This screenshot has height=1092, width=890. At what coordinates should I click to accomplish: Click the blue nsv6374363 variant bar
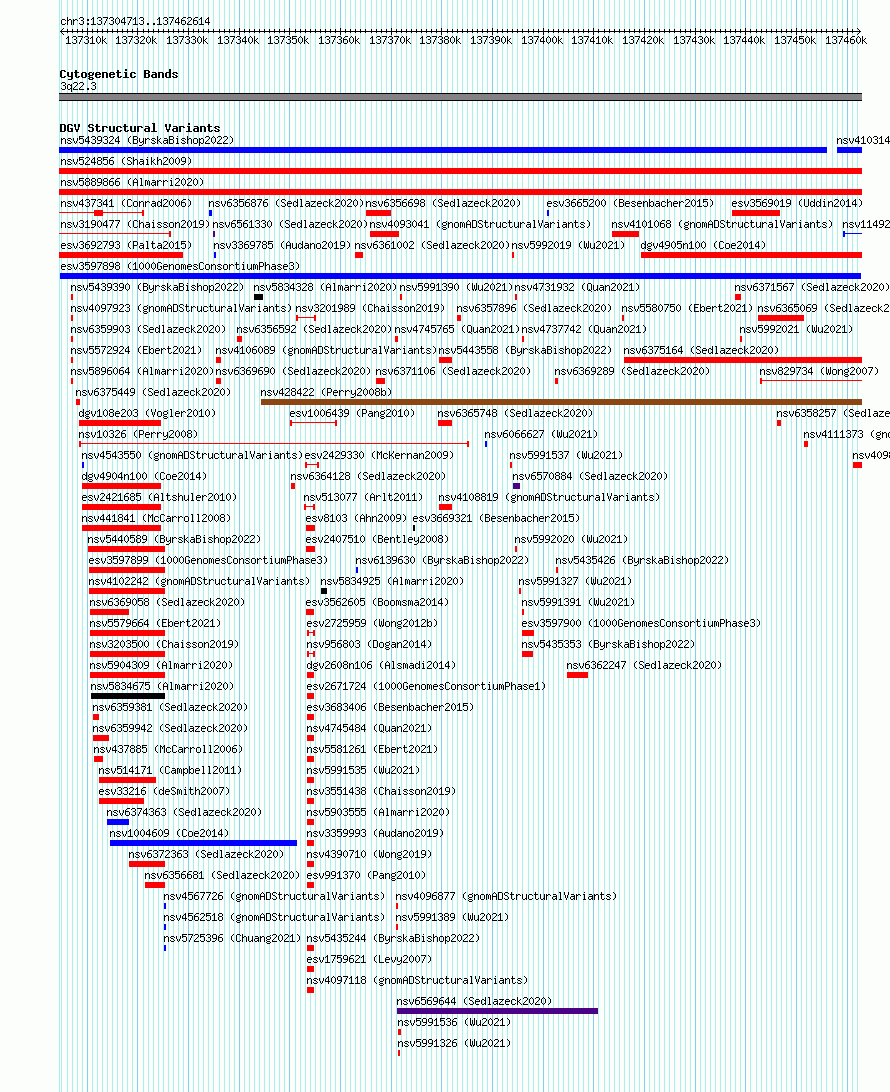click(118, 822)
